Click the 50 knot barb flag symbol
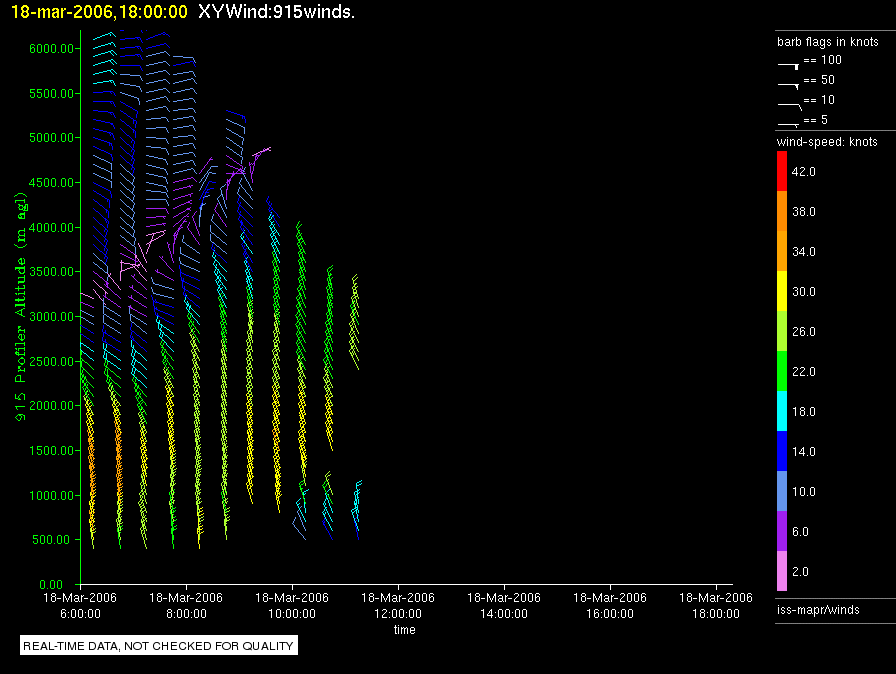896x674 pixels. 789,86
